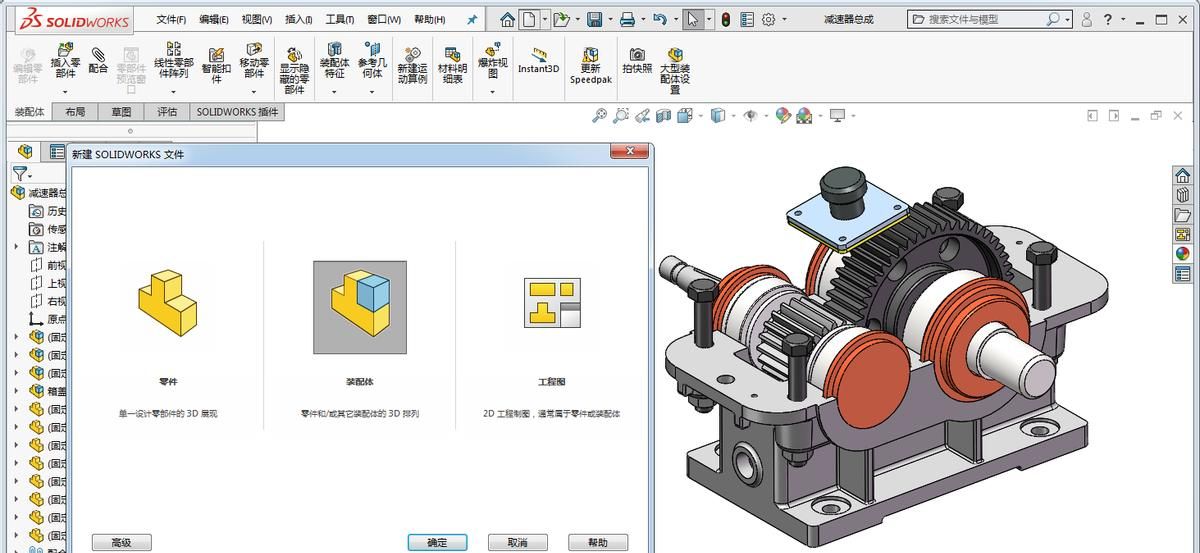1200x553 pixels.
Task: Open the 窗口(W) menu
Action: [x=384, y=19]
